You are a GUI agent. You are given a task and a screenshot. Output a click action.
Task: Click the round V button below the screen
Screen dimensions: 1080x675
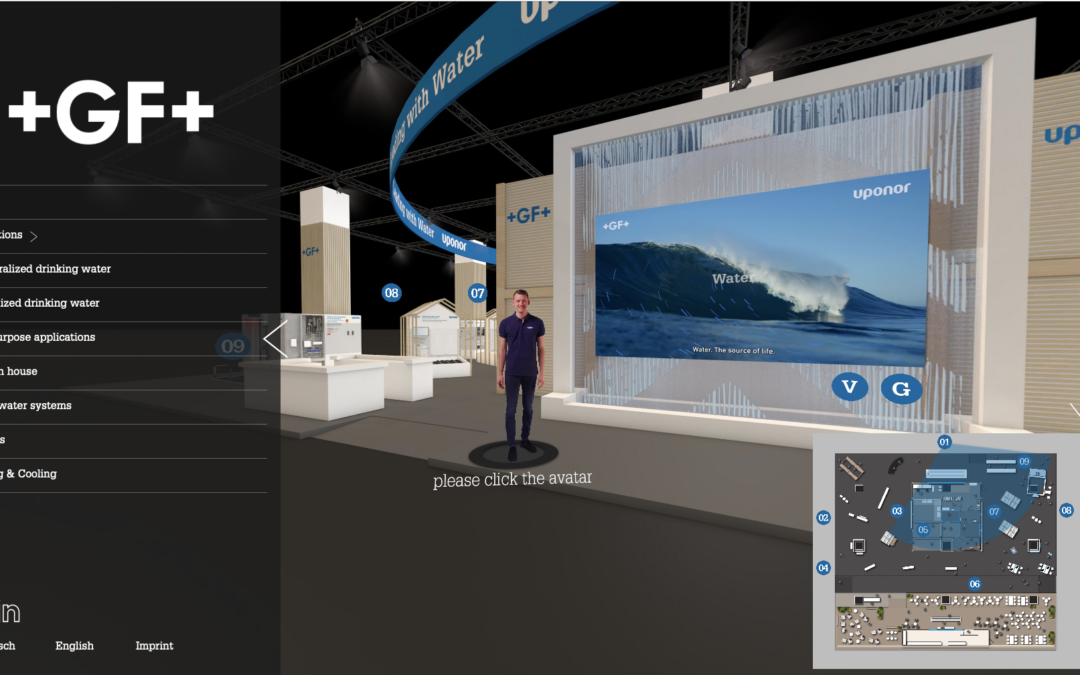[849, 387]
